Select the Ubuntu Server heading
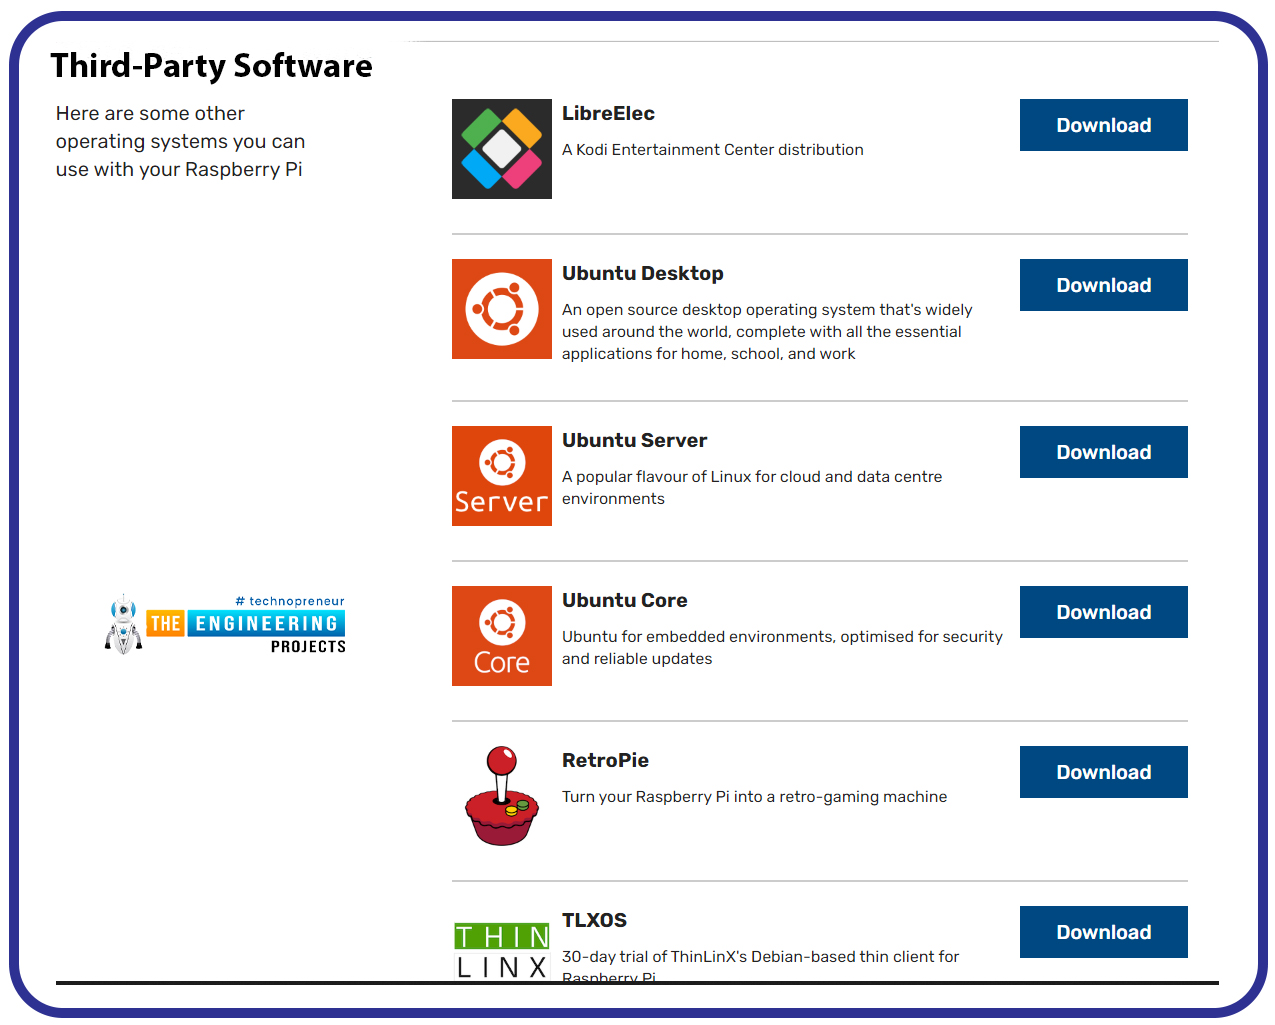 pos(634,441)
